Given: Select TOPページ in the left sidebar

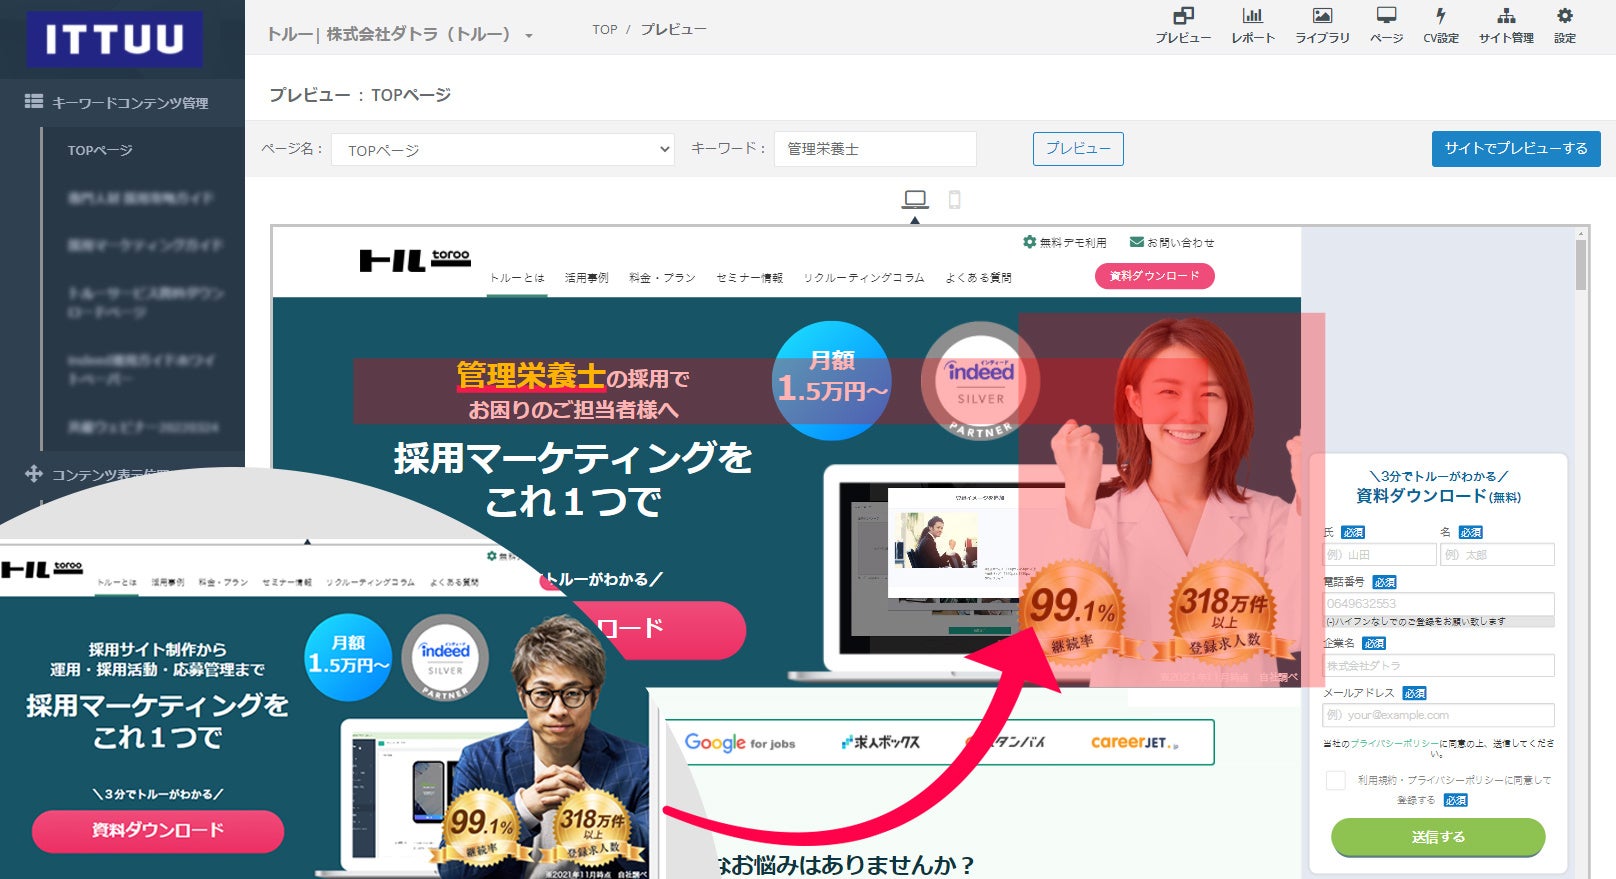Looking at the screenshot, I should 100,150.
